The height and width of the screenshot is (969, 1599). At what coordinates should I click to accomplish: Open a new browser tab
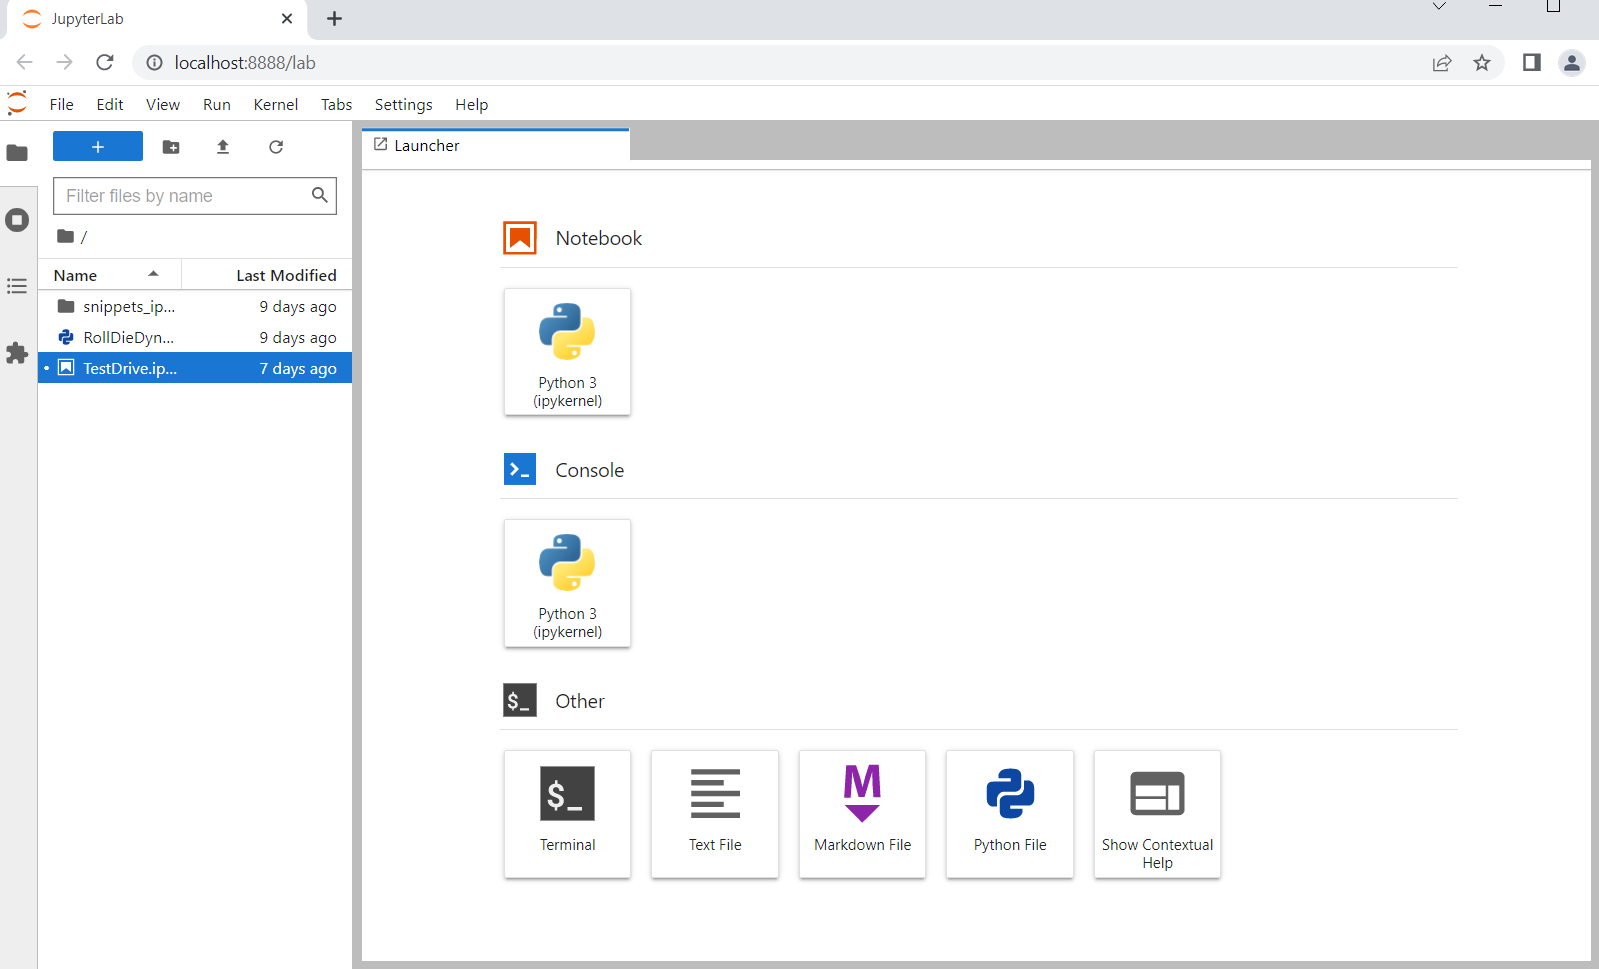click(334, 19)
